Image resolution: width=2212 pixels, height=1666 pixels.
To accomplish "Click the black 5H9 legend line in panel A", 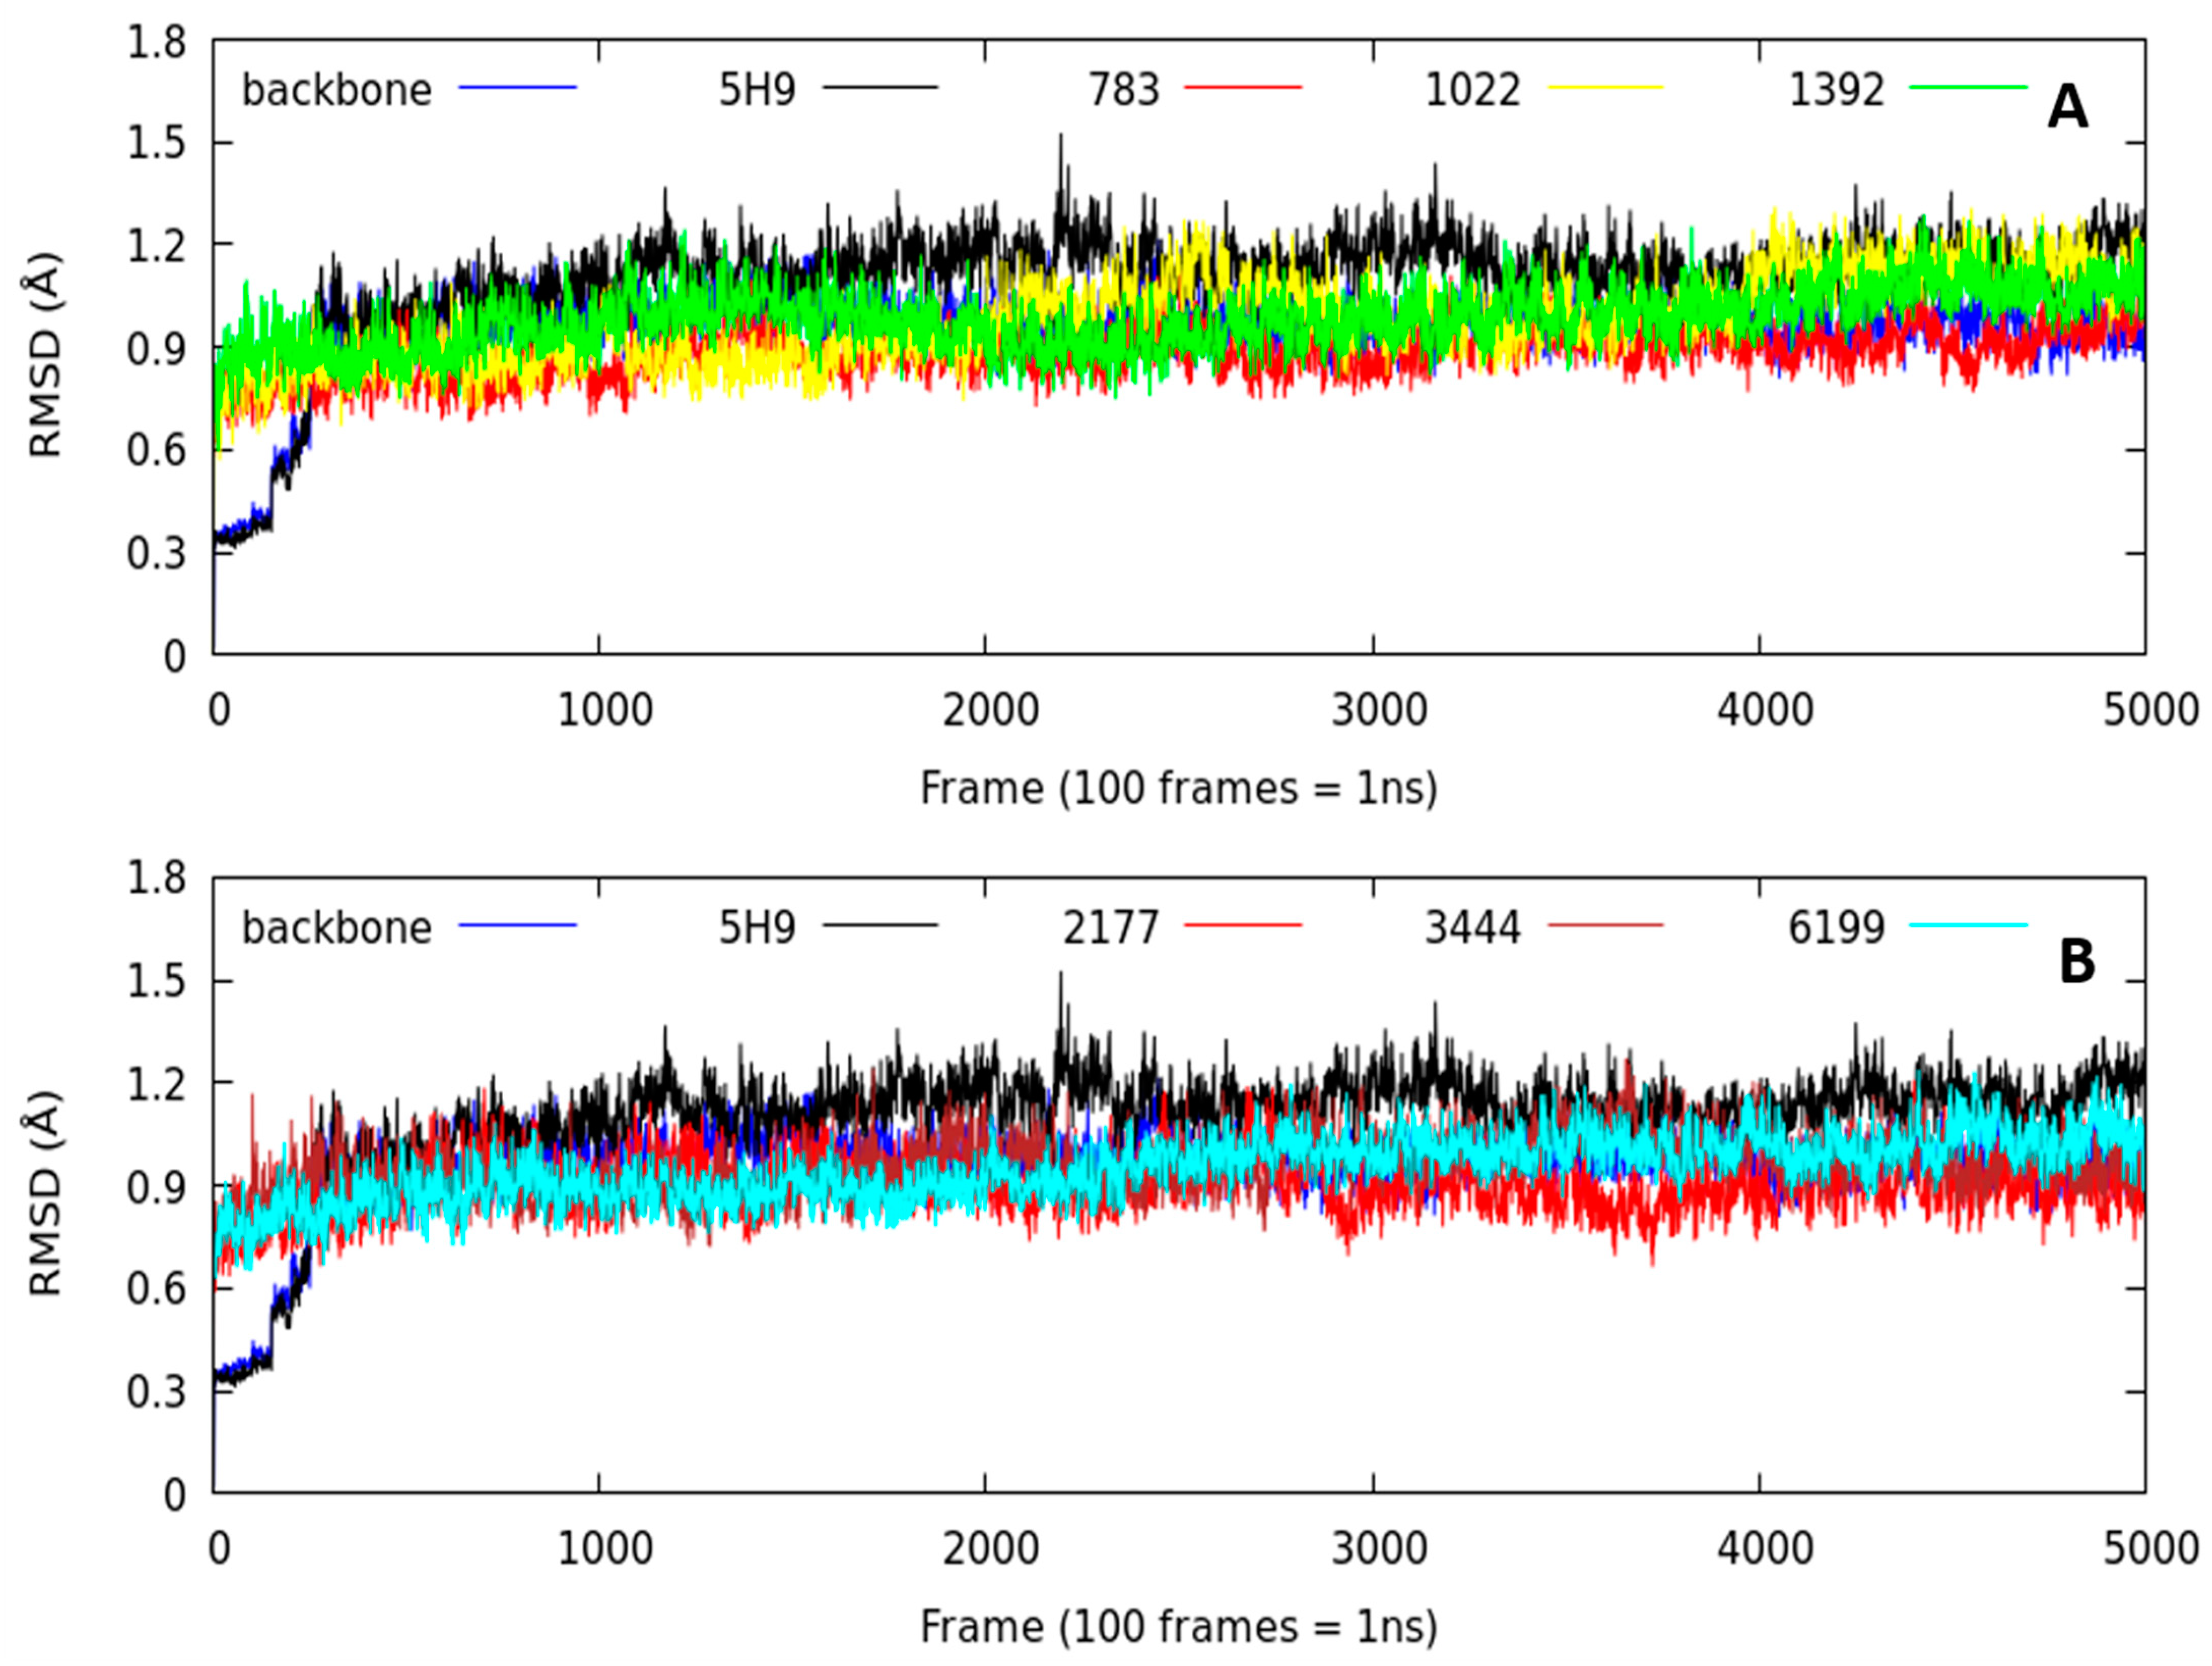I will [881, 88].
